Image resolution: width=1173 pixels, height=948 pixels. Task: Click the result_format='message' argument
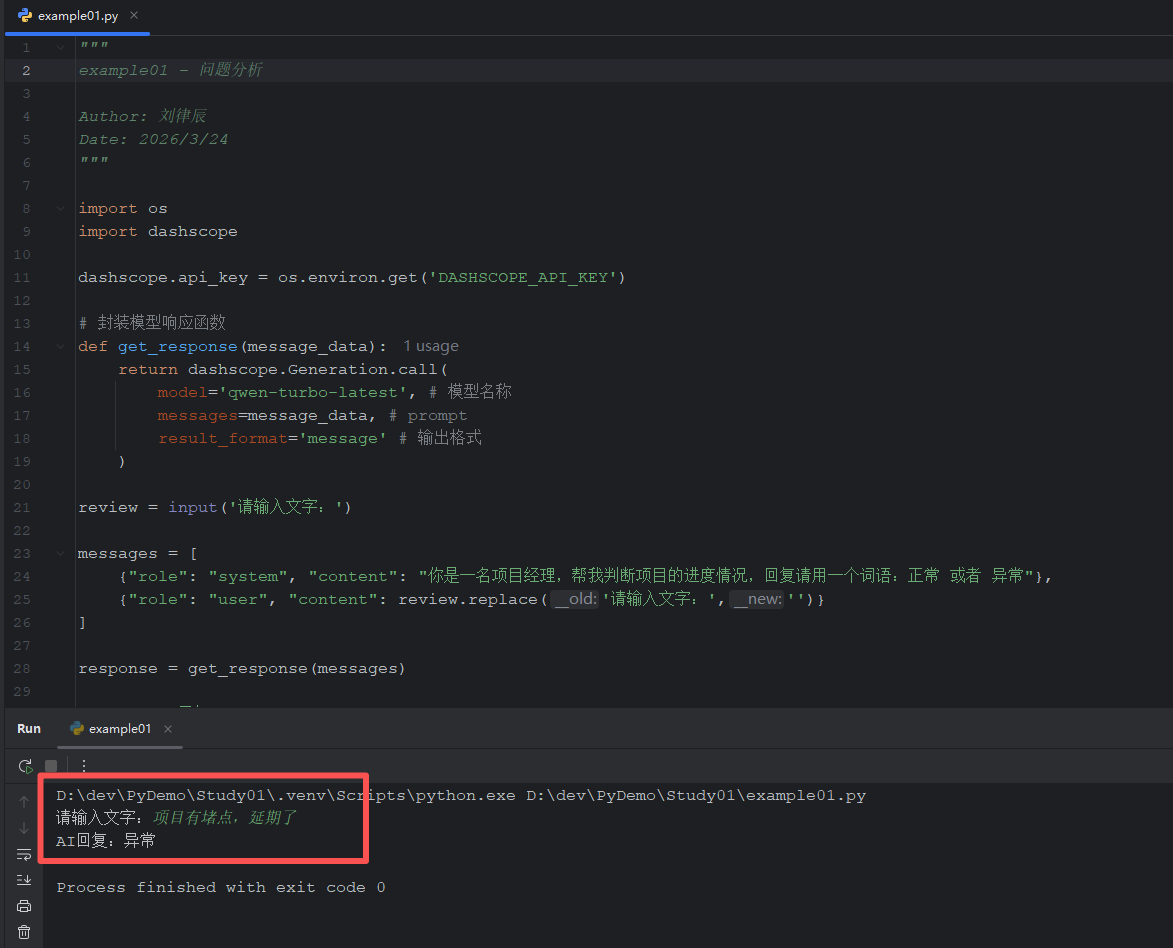[272, 438]
